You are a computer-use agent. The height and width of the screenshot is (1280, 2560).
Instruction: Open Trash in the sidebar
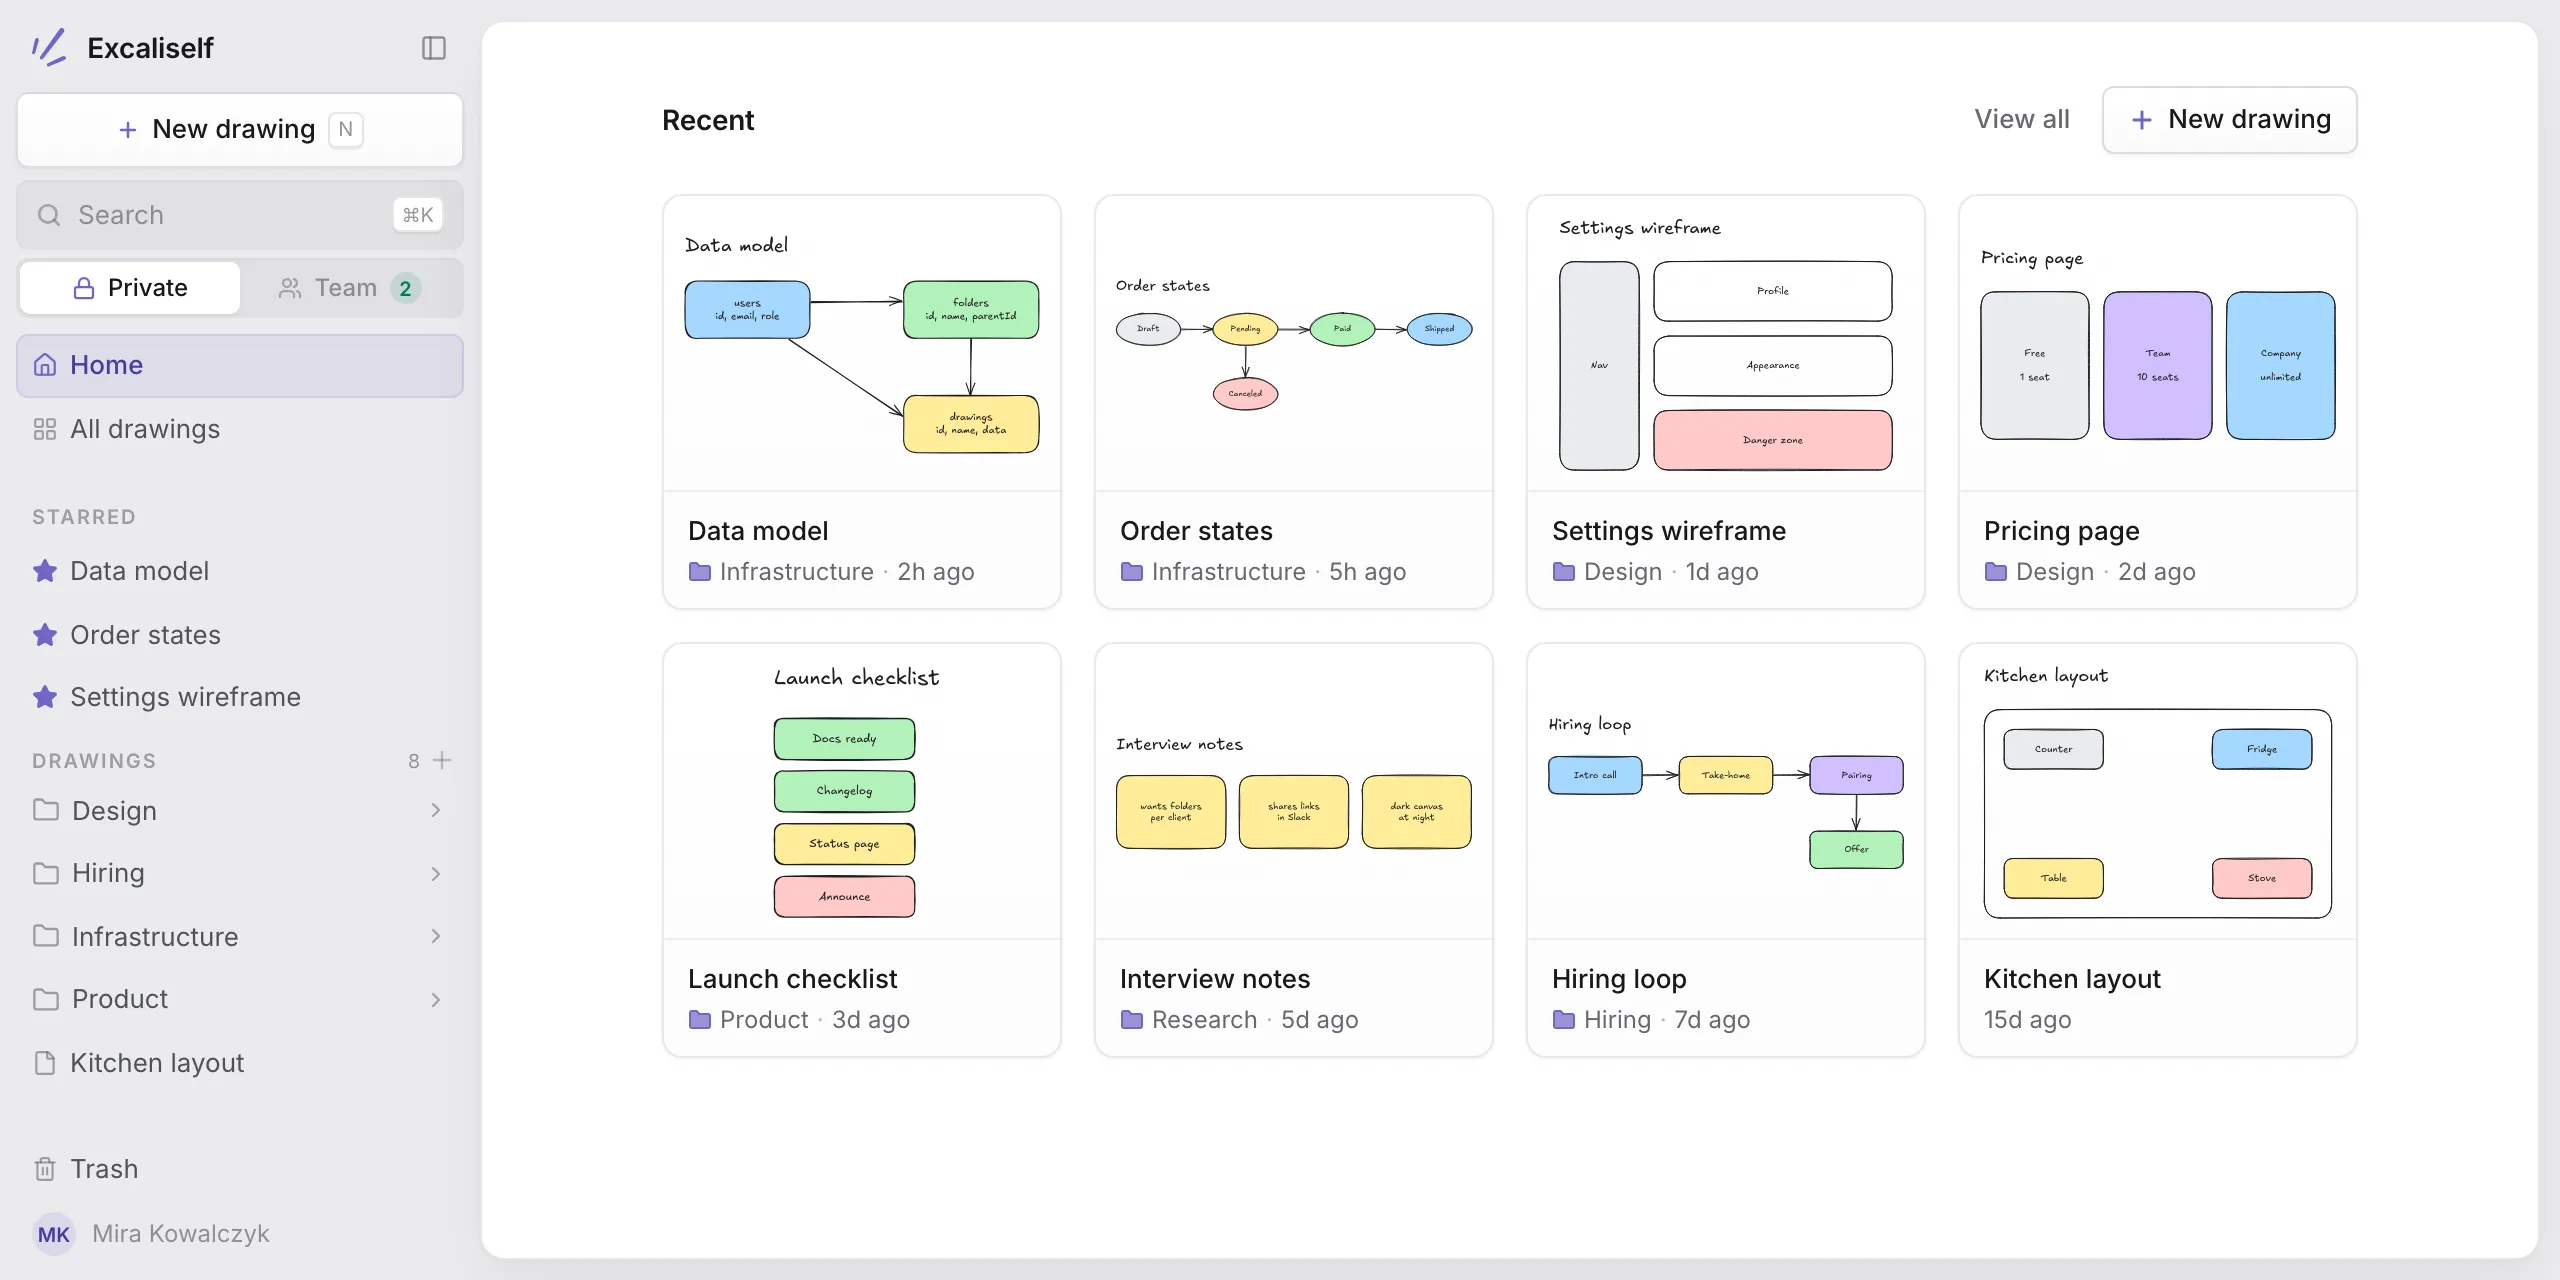point(240,1168)
